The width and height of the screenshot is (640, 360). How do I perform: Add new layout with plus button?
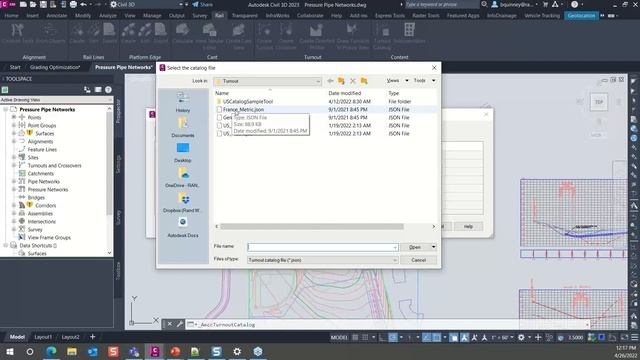(93, 337)
